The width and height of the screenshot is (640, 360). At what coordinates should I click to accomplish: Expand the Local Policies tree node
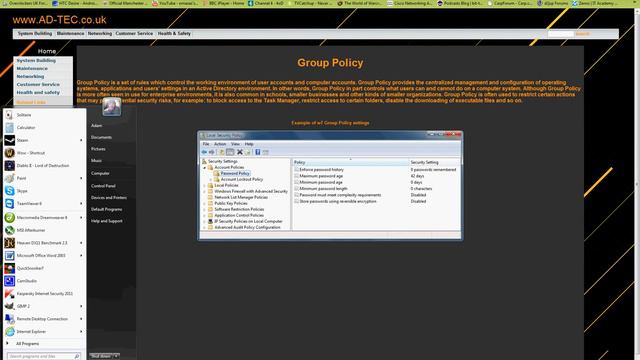pyautogui.click(x=205, y=185)
